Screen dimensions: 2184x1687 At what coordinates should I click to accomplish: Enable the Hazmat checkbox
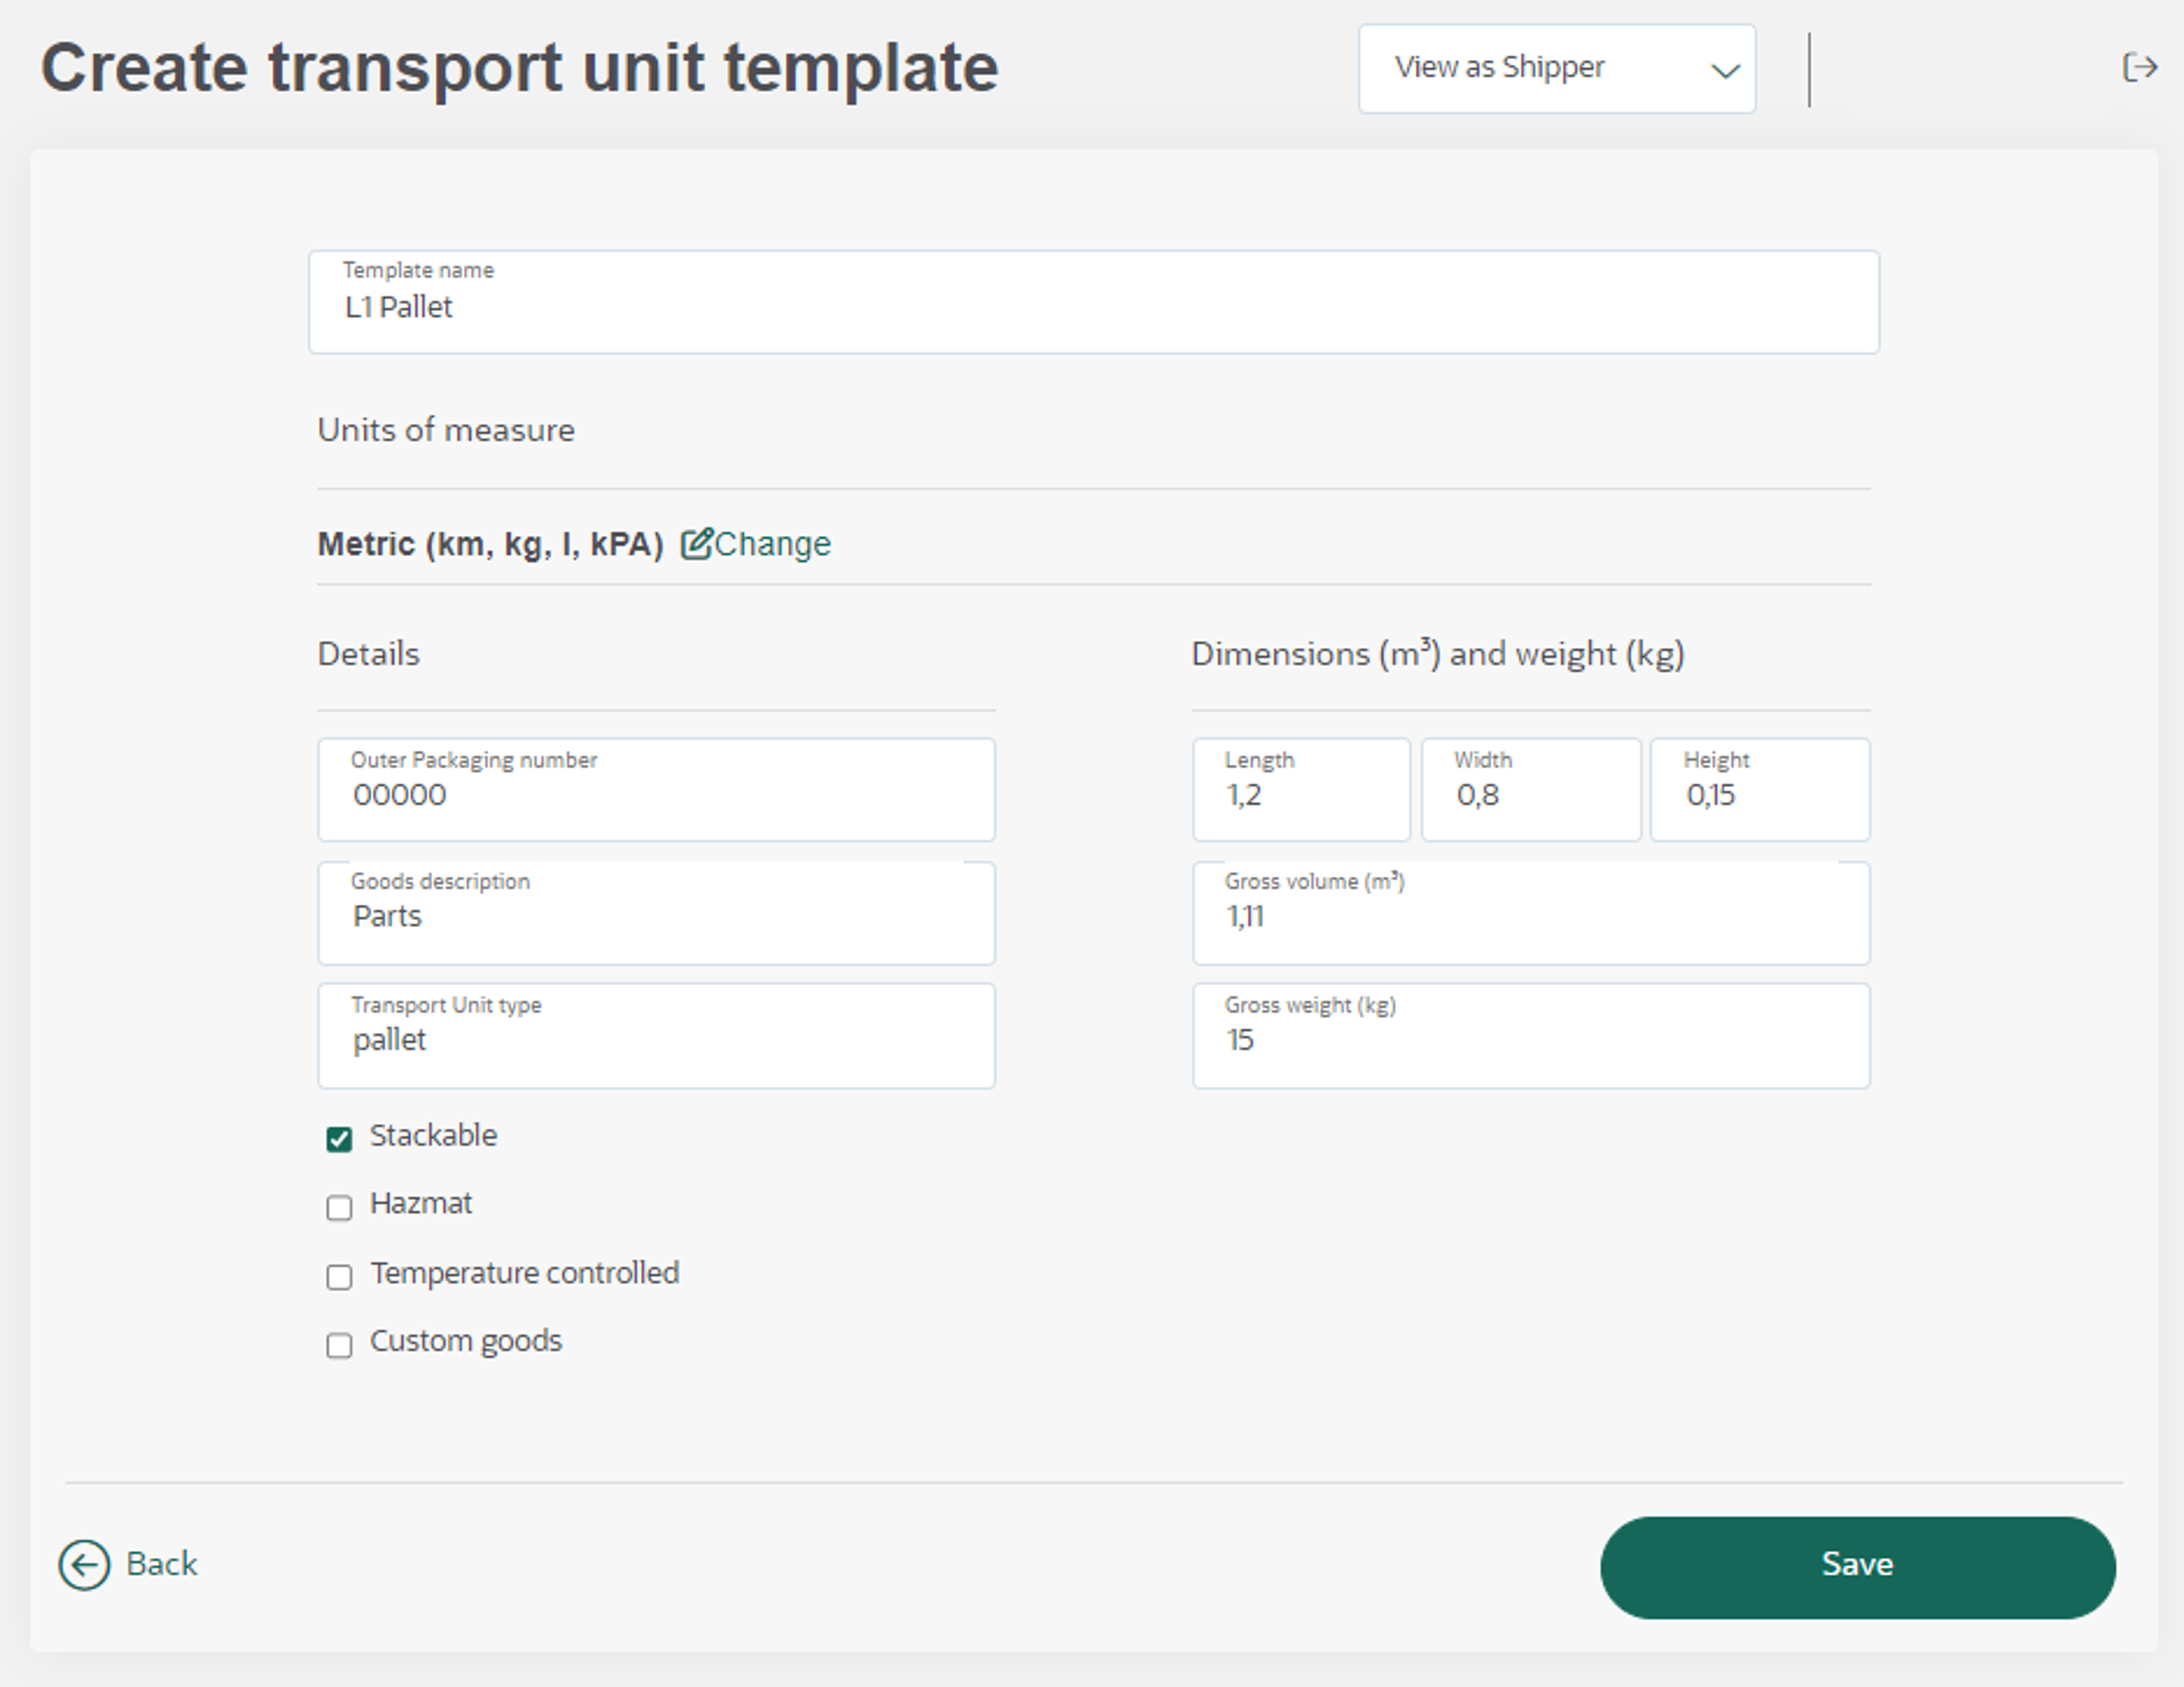(x=339, y=1207)
